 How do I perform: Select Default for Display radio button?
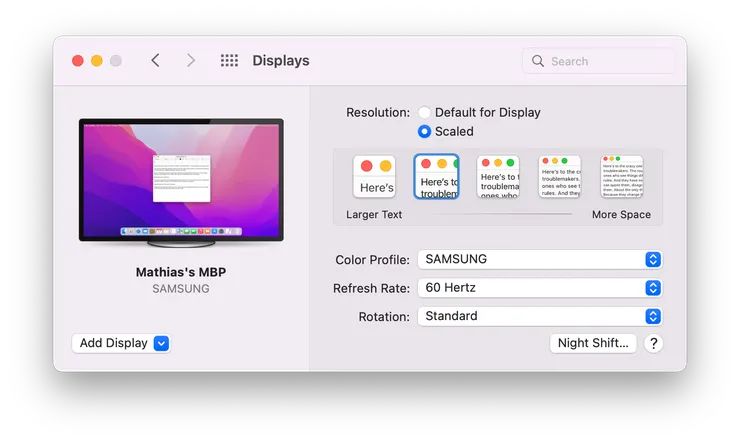(424, 112)
